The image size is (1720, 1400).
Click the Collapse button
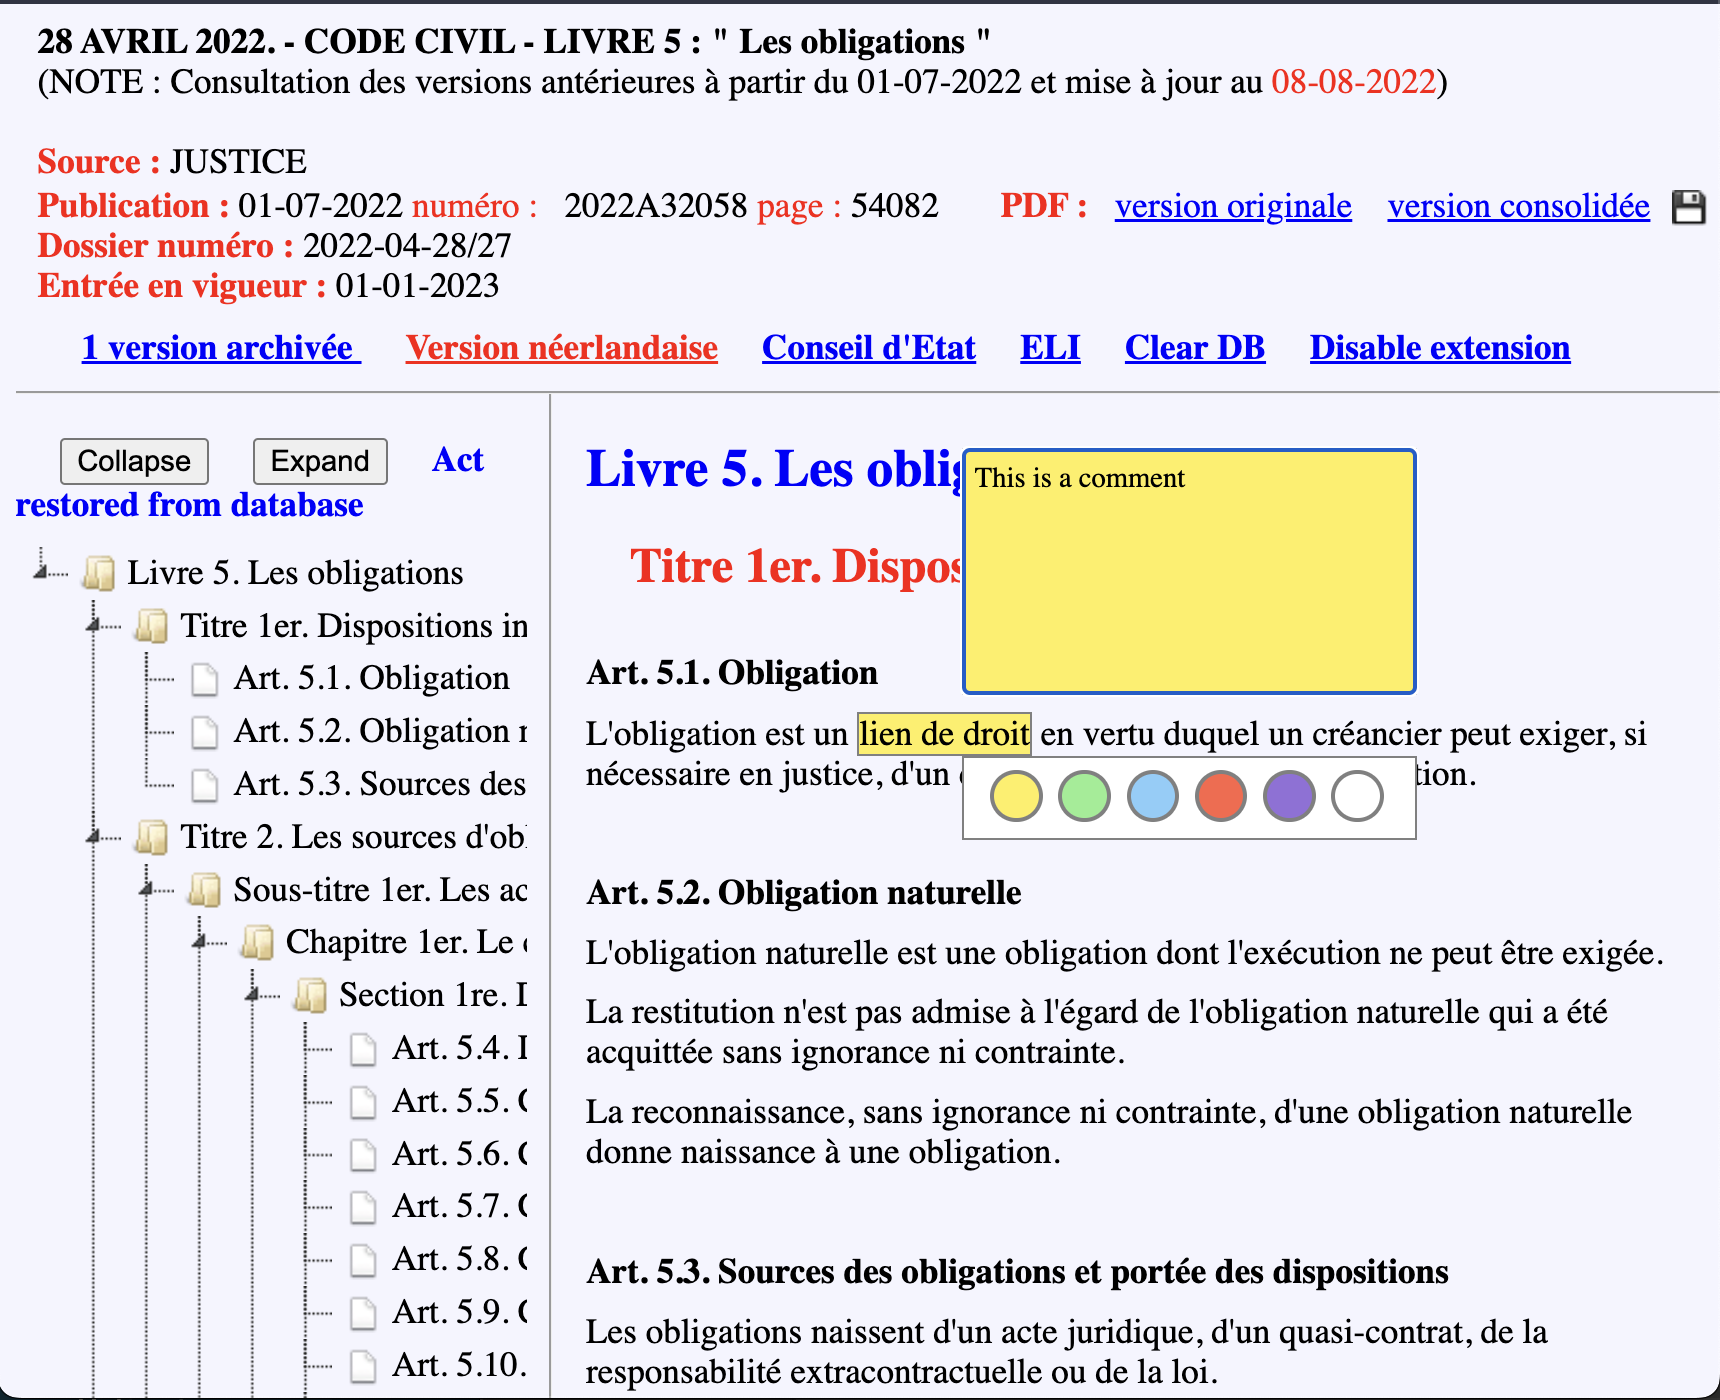click(134, 461)
